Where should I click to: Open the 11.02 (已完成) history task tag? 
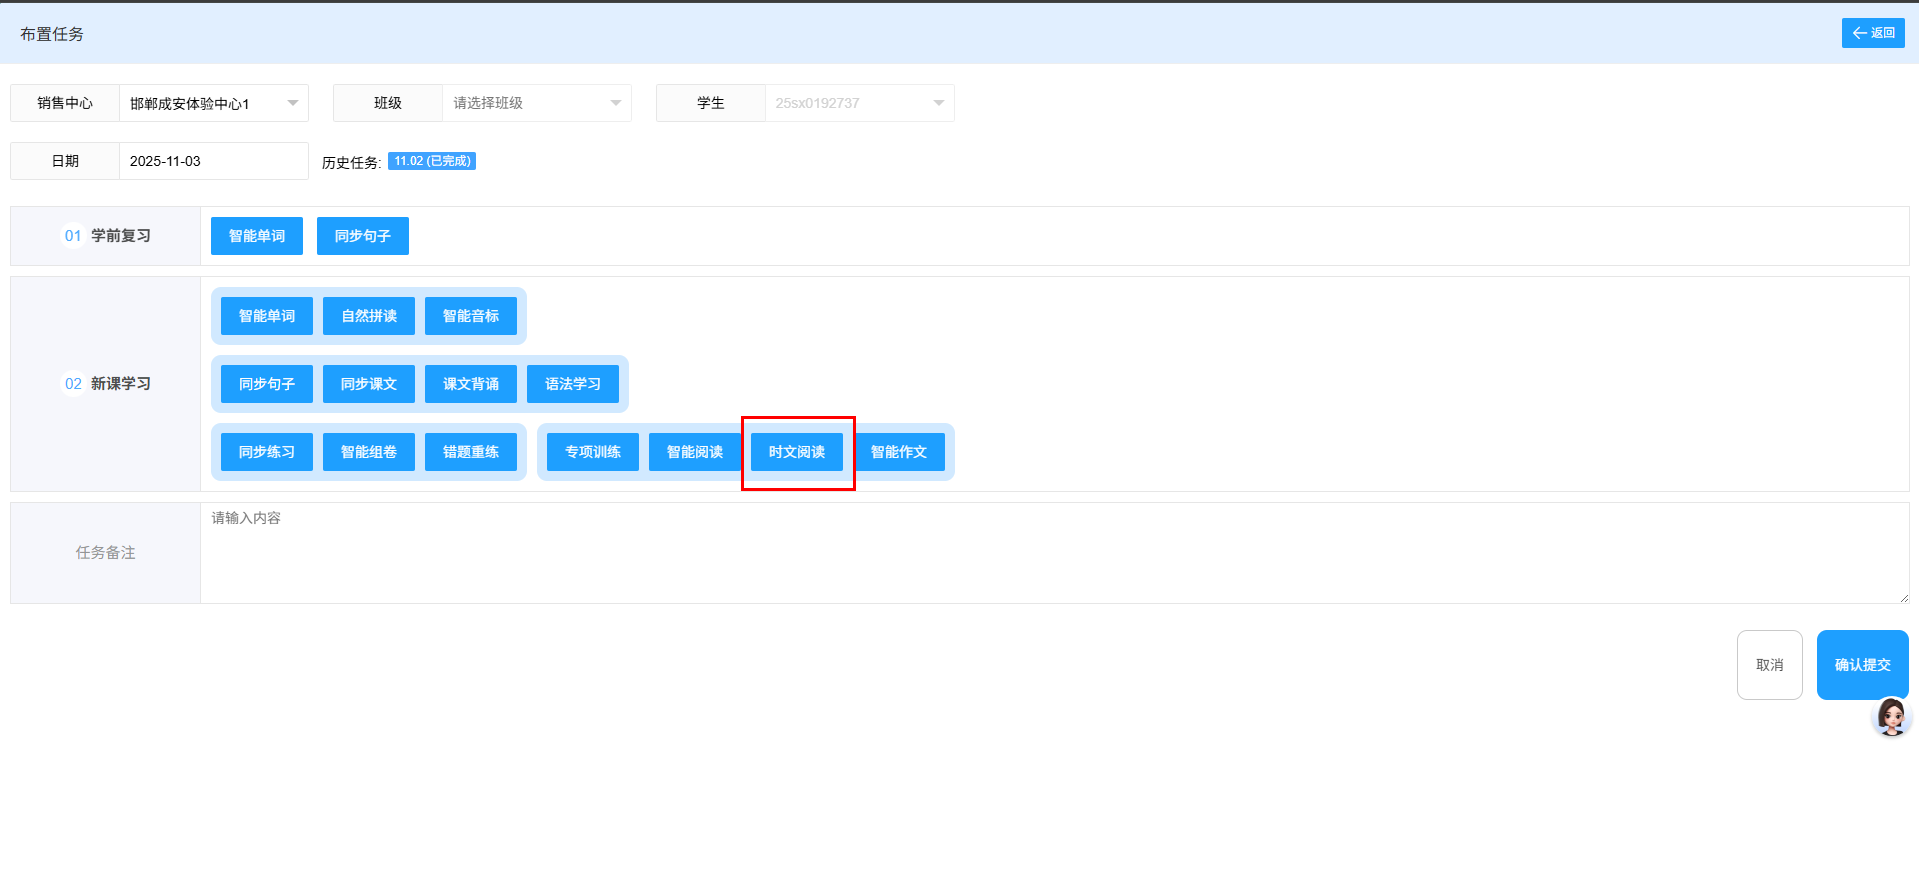[432, 161]
